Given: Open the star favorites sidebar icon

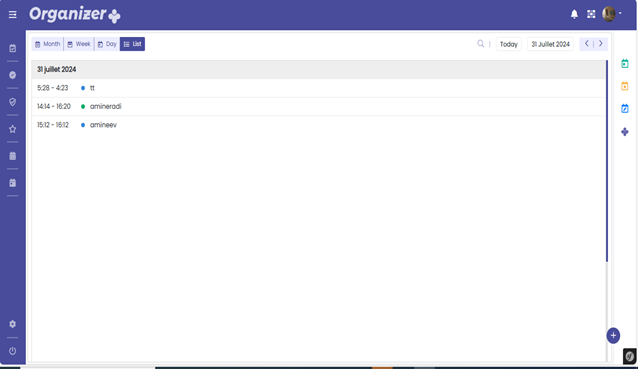Looking at the screenshot, I should (13, 129).
